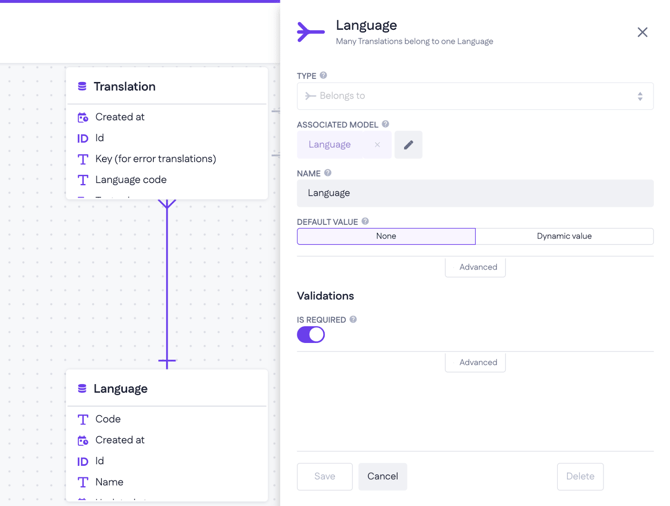Screen dimensions: 670x506
Task: Open the Belongs to type dropdown
Action: click(x=475, y=96)
